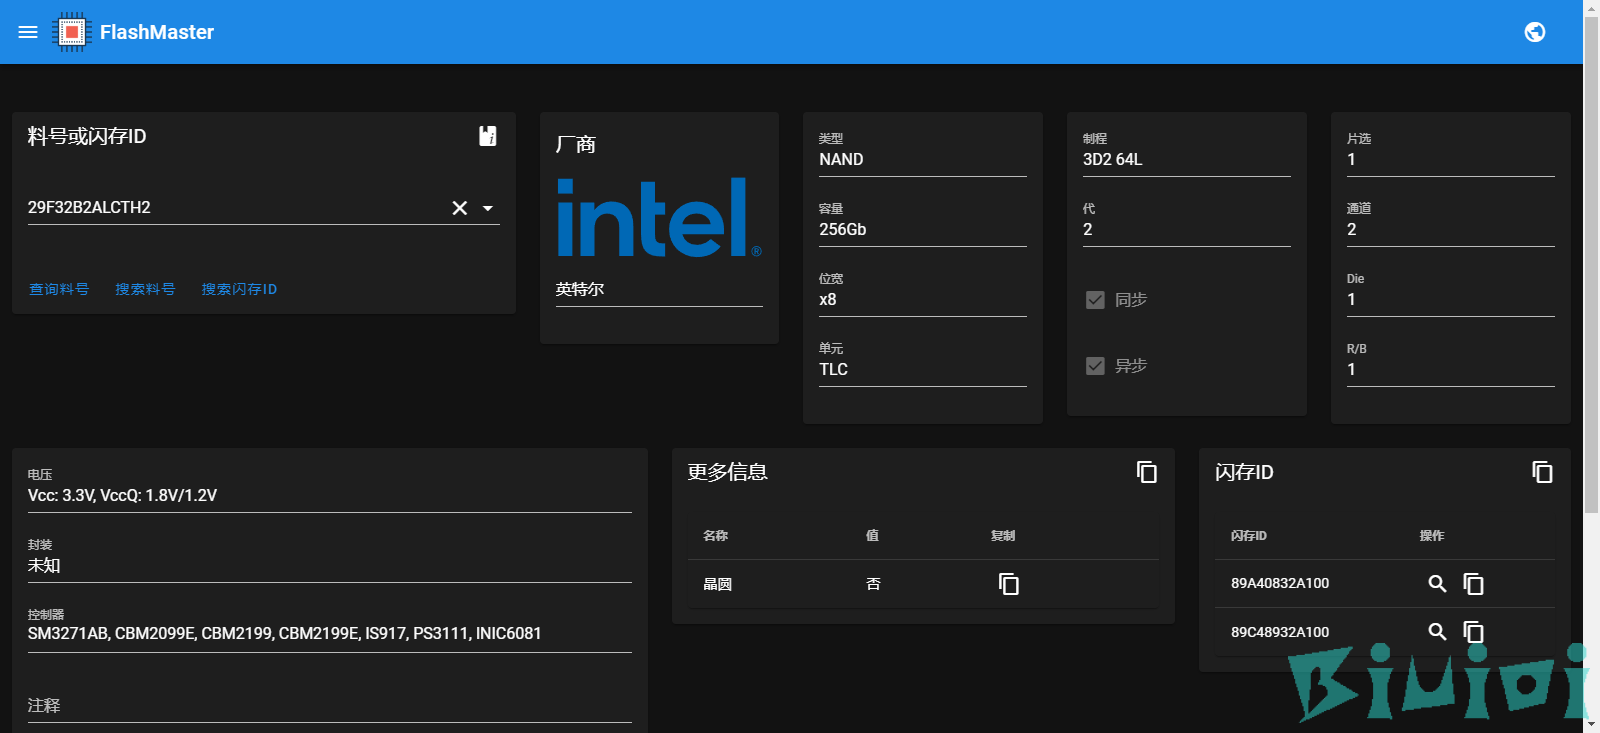
Task: Click the 晶圆 row name cell
Action: tap(718, 584)
